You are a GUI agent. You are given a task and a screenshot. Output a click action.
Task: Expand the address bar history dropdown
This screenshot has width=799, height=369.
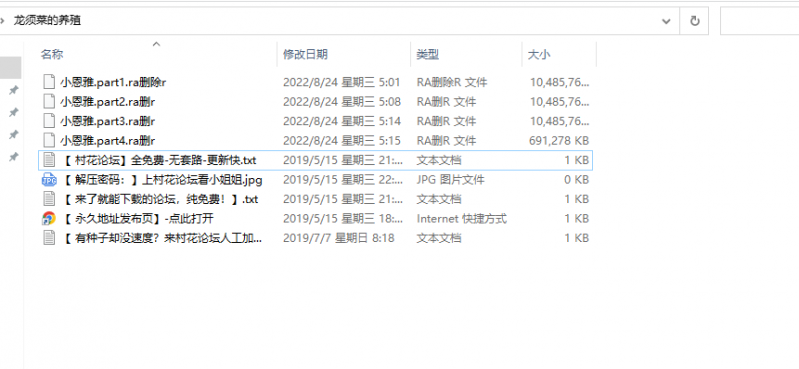tap(666, 21)
